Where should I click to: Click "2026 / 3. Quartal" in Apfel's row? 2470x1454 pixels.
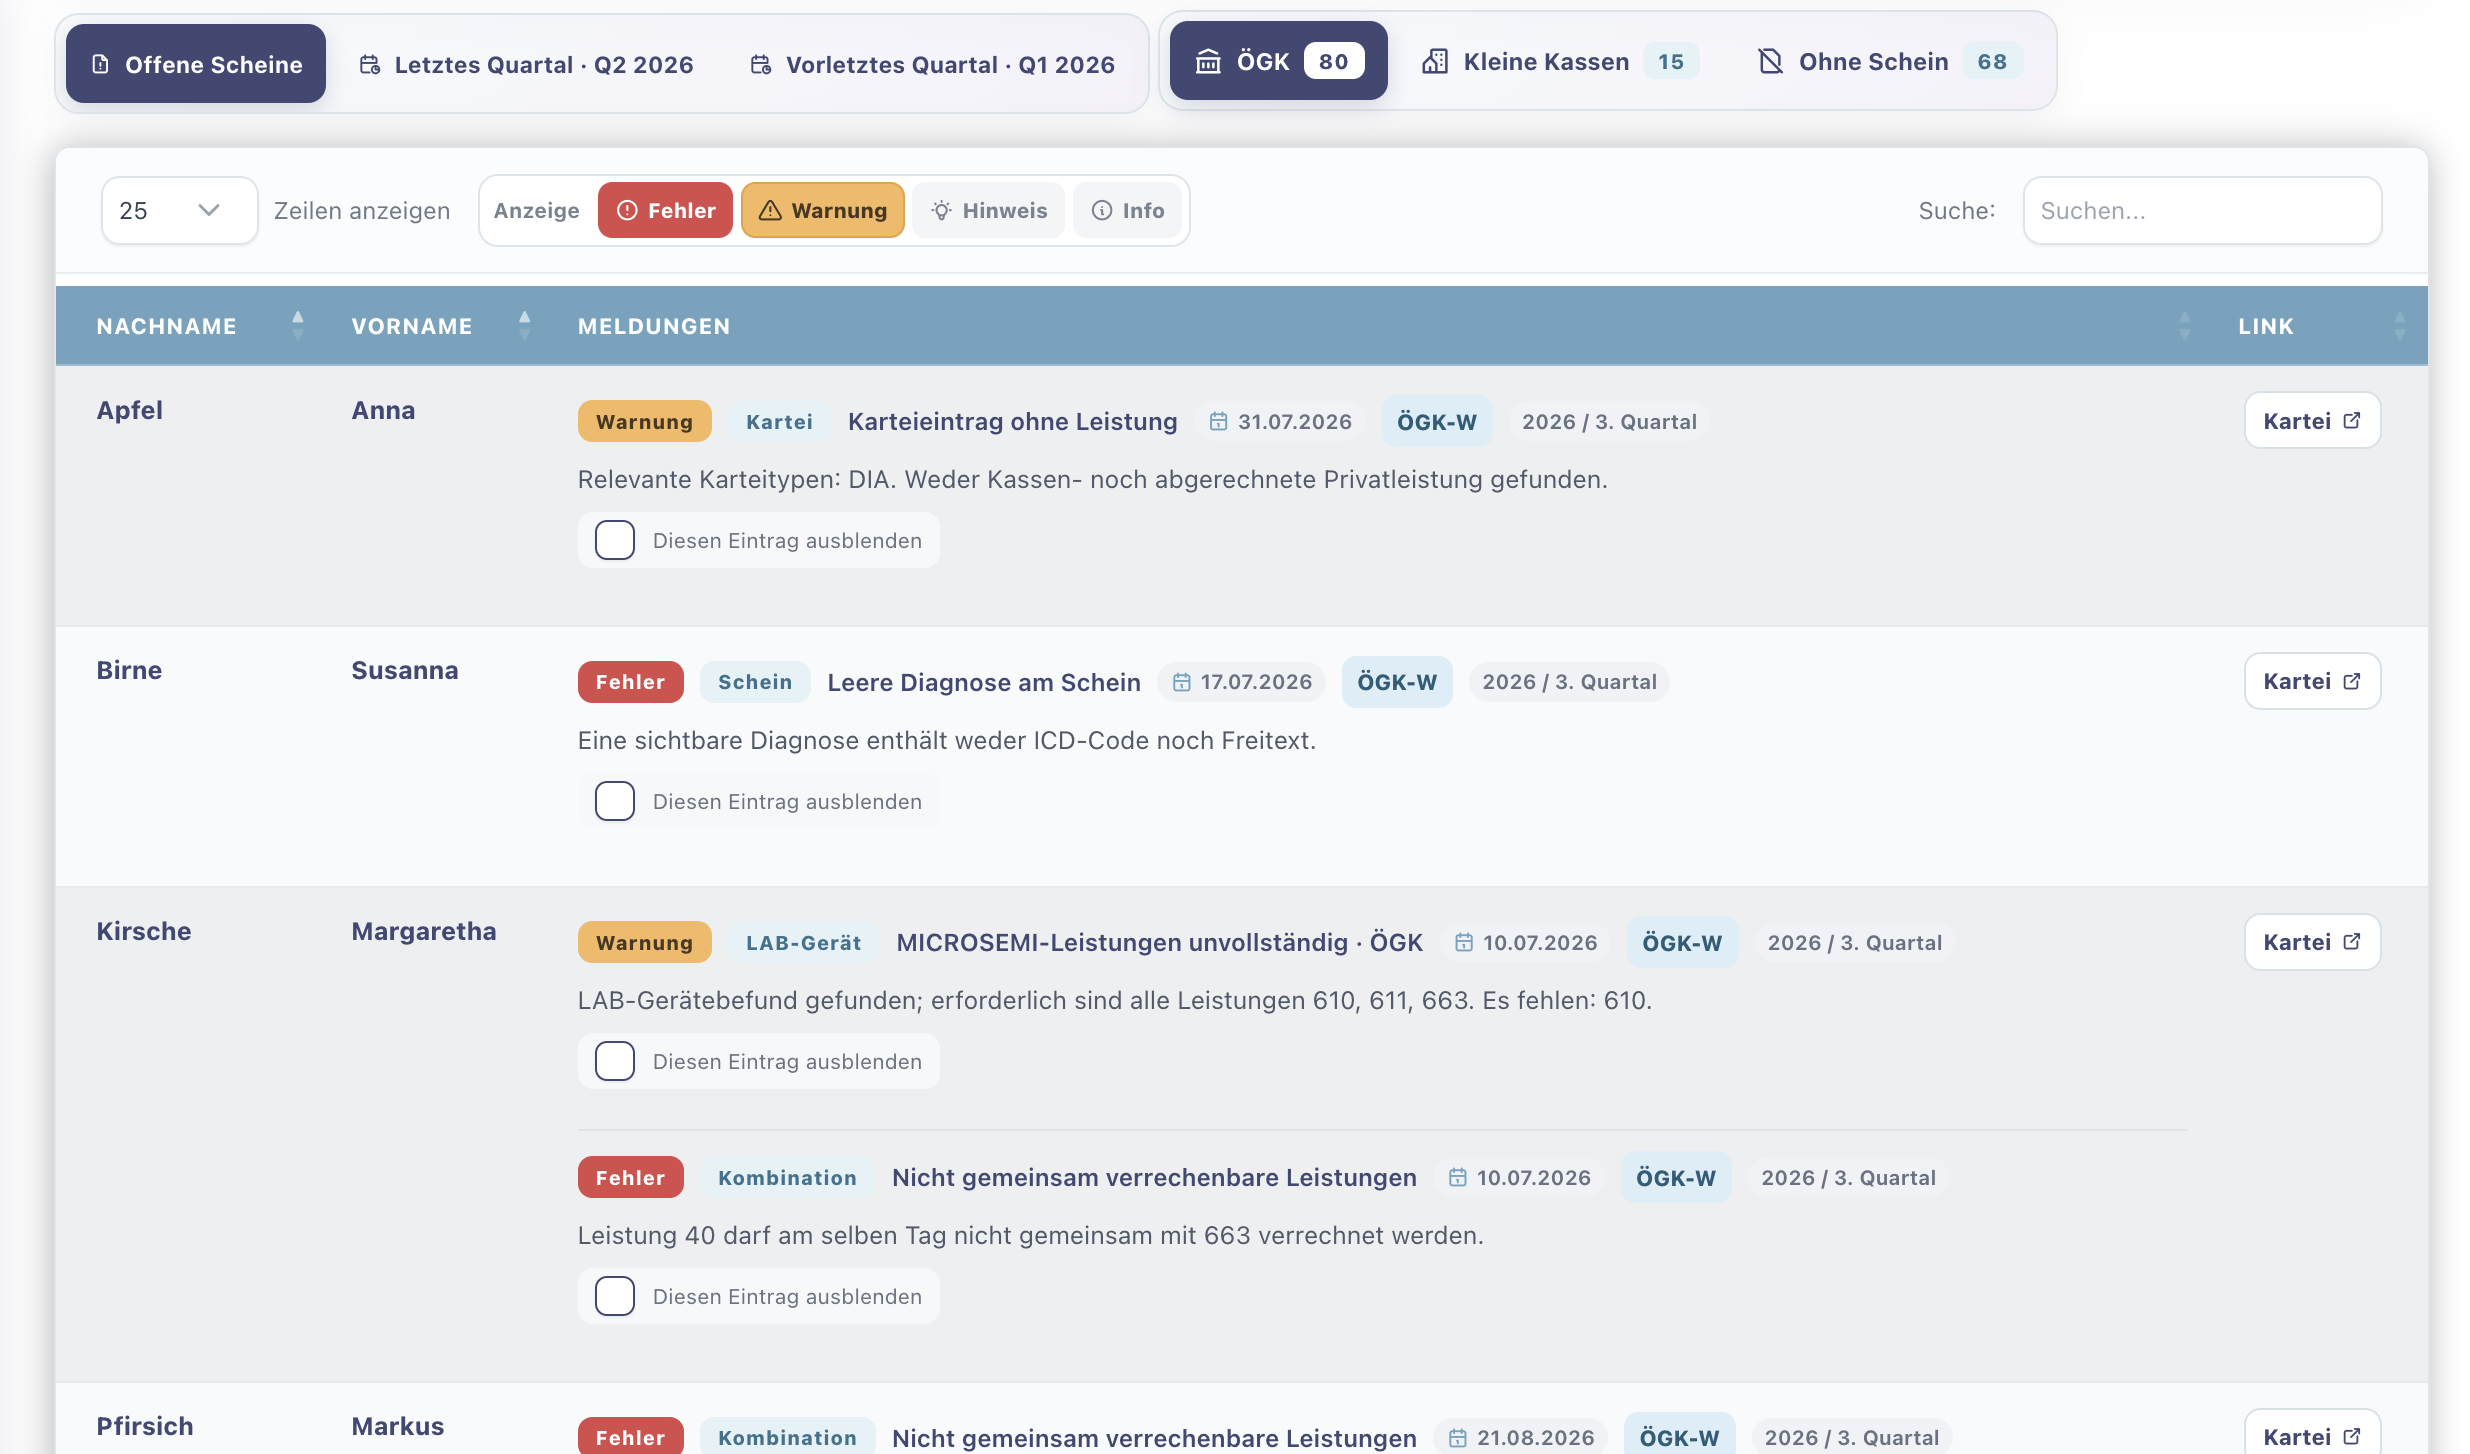pos(1609,421)
